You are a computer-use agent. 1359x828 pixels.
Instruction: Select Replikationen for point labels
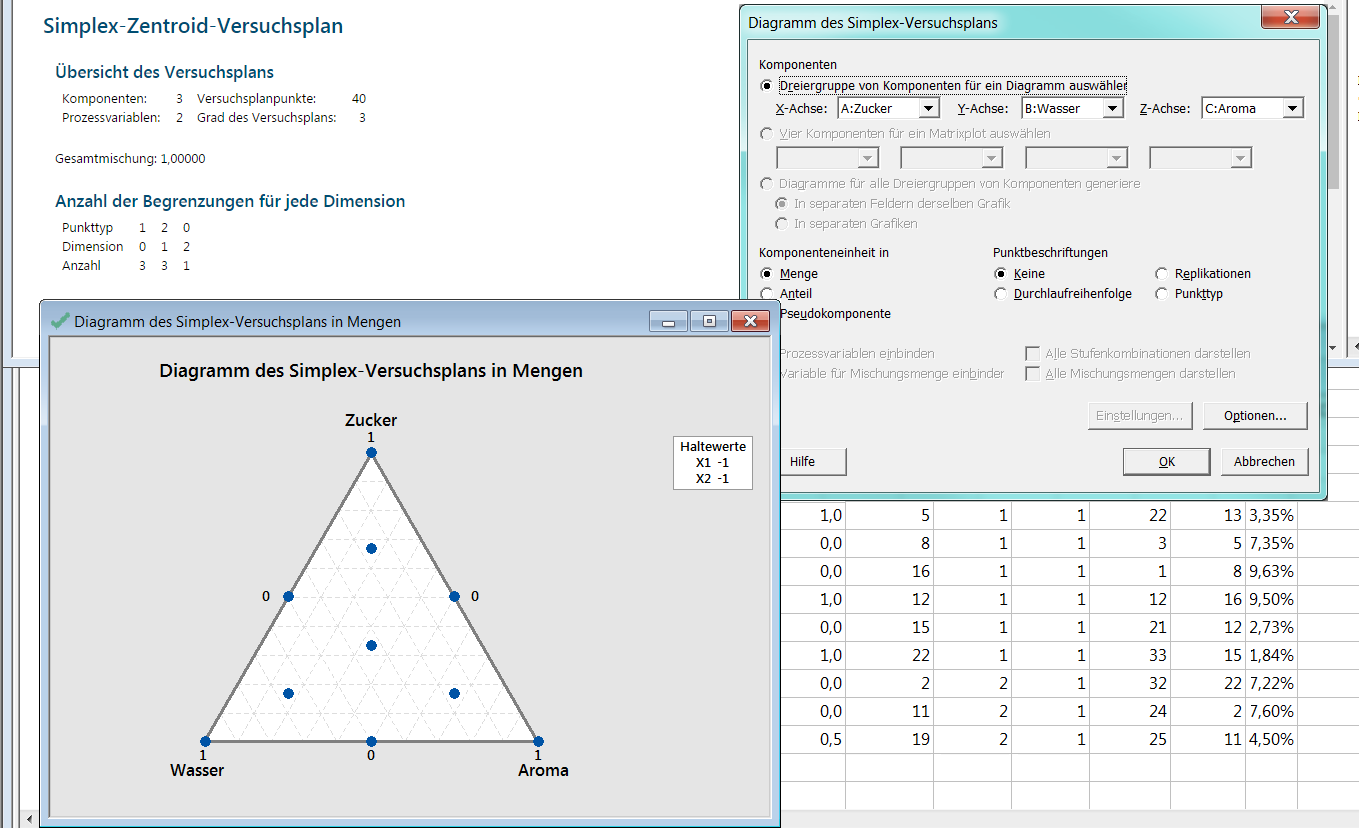pos(1162,274)
